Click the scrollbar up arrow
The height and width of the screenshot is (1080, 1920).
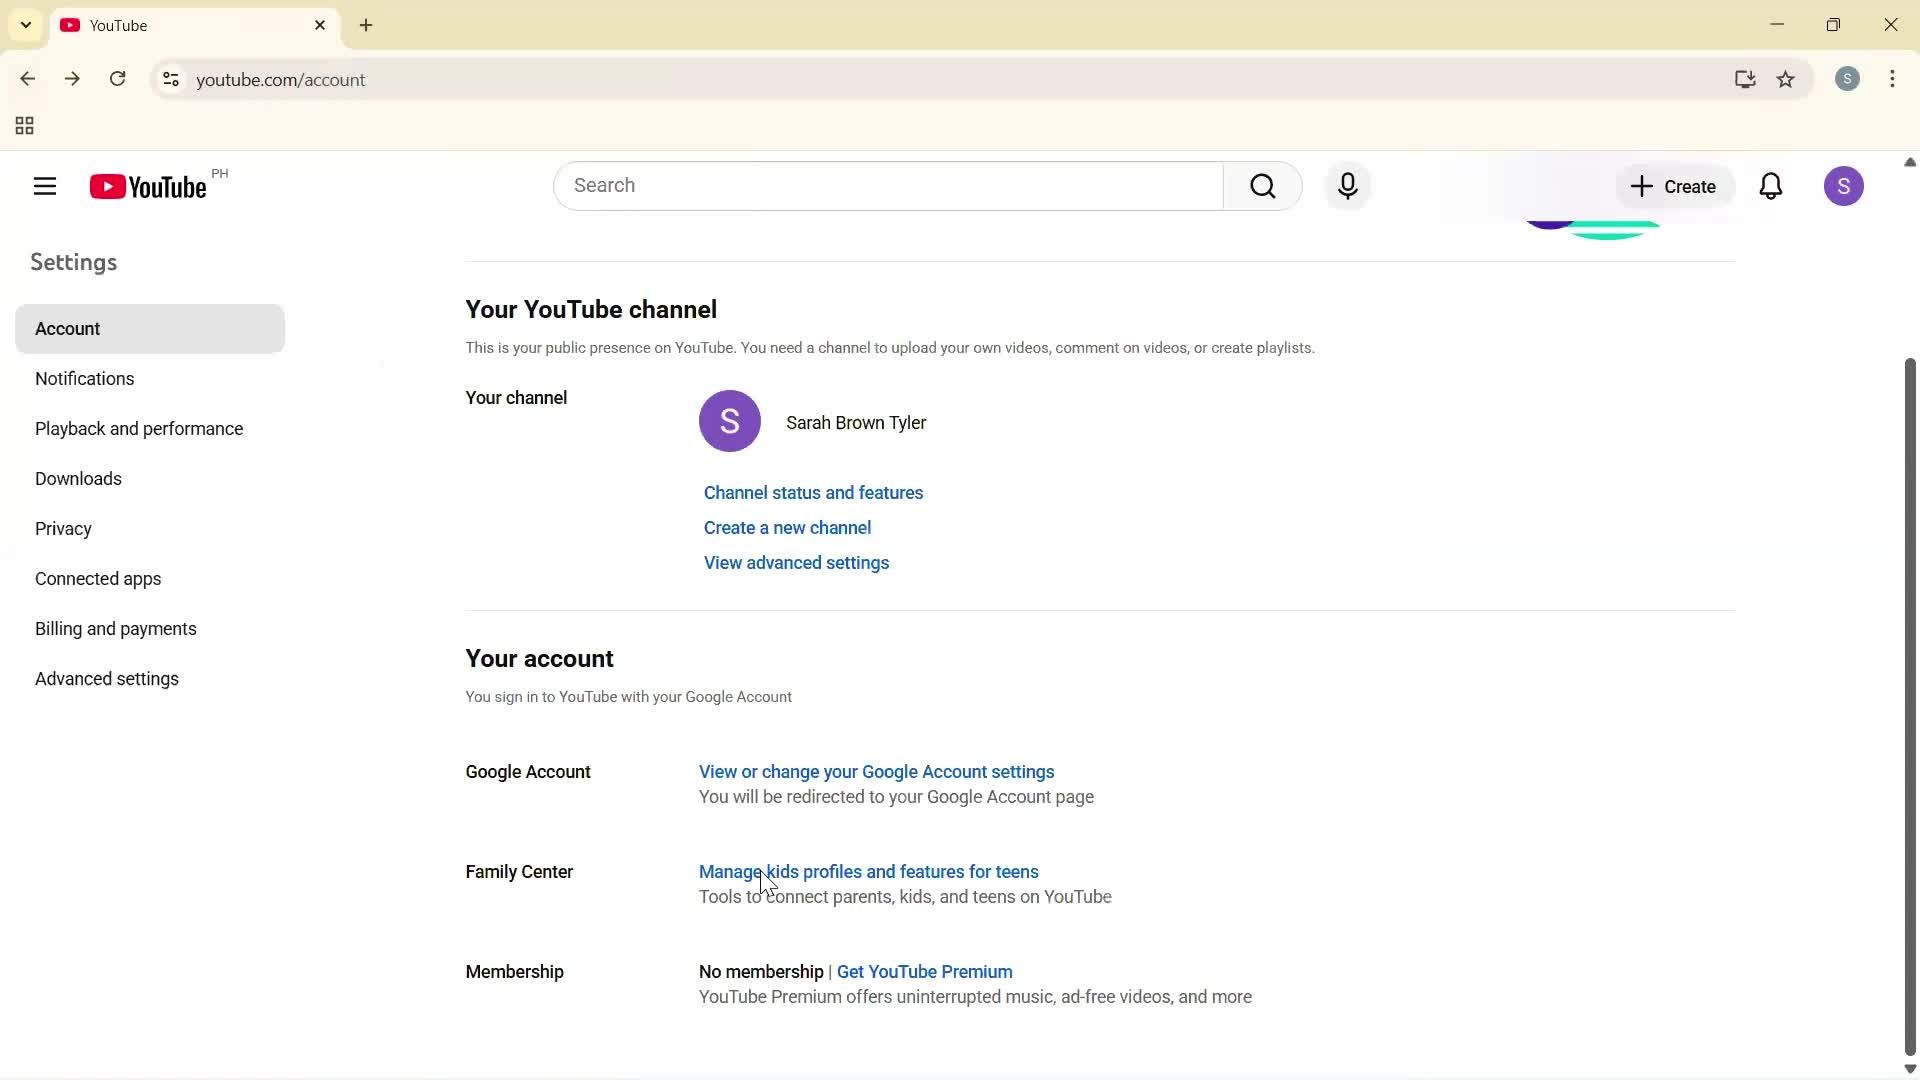coord(1909,161)
